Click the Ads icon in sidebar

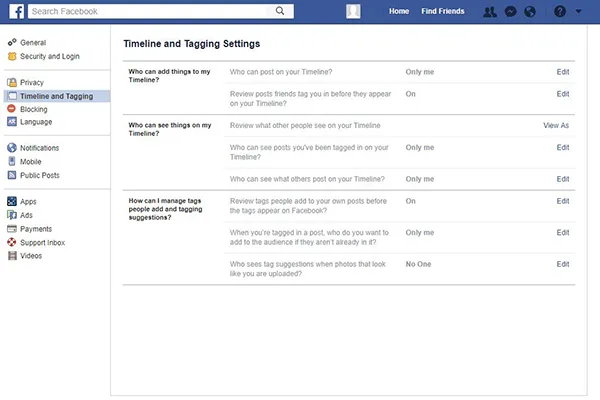12,215
